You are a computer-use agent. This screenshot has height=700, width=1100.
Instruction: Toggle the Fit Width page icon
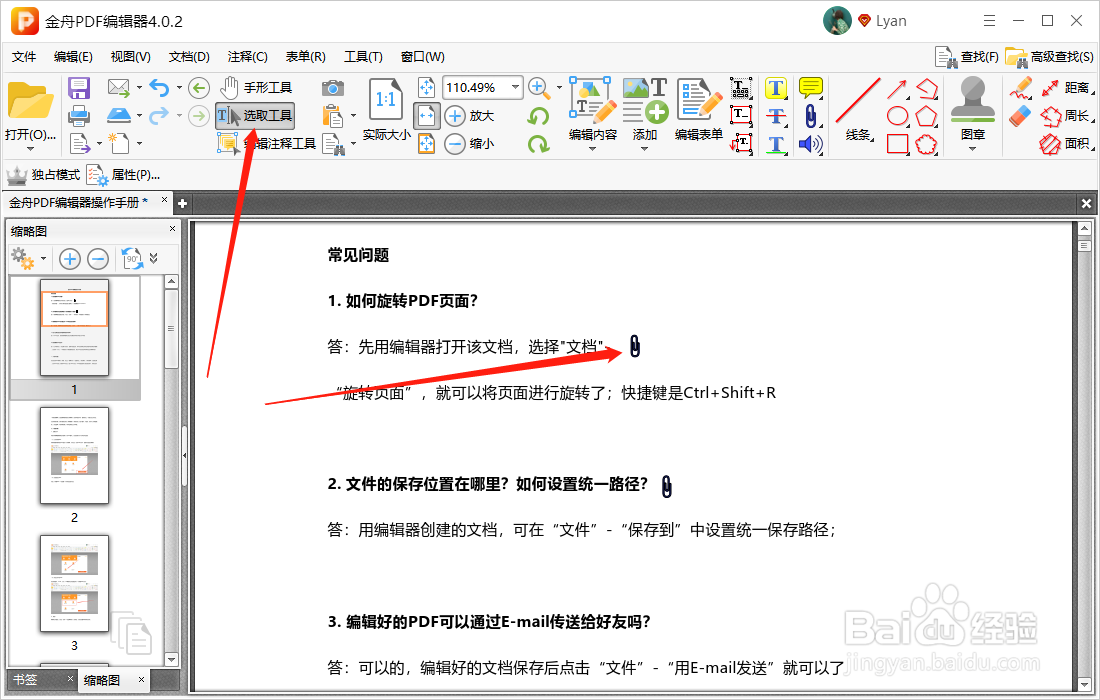tap(427, 115)
